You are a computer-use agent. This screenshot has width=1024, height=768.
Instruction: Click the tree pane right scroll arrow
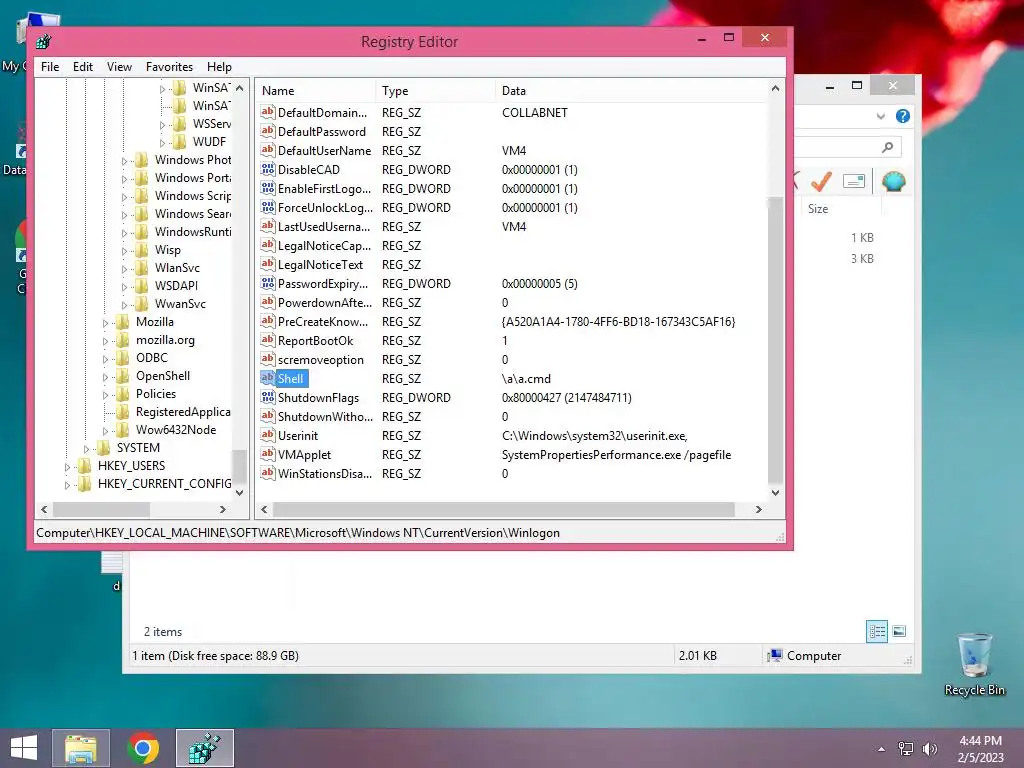pos(223,509)
